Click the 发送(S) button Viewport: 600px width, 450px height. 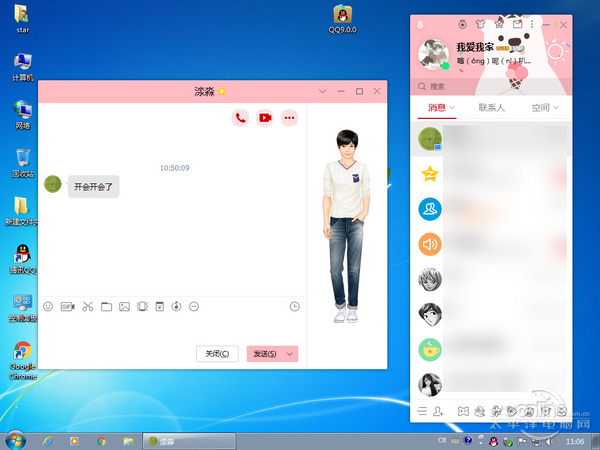[x=265, y=354]
